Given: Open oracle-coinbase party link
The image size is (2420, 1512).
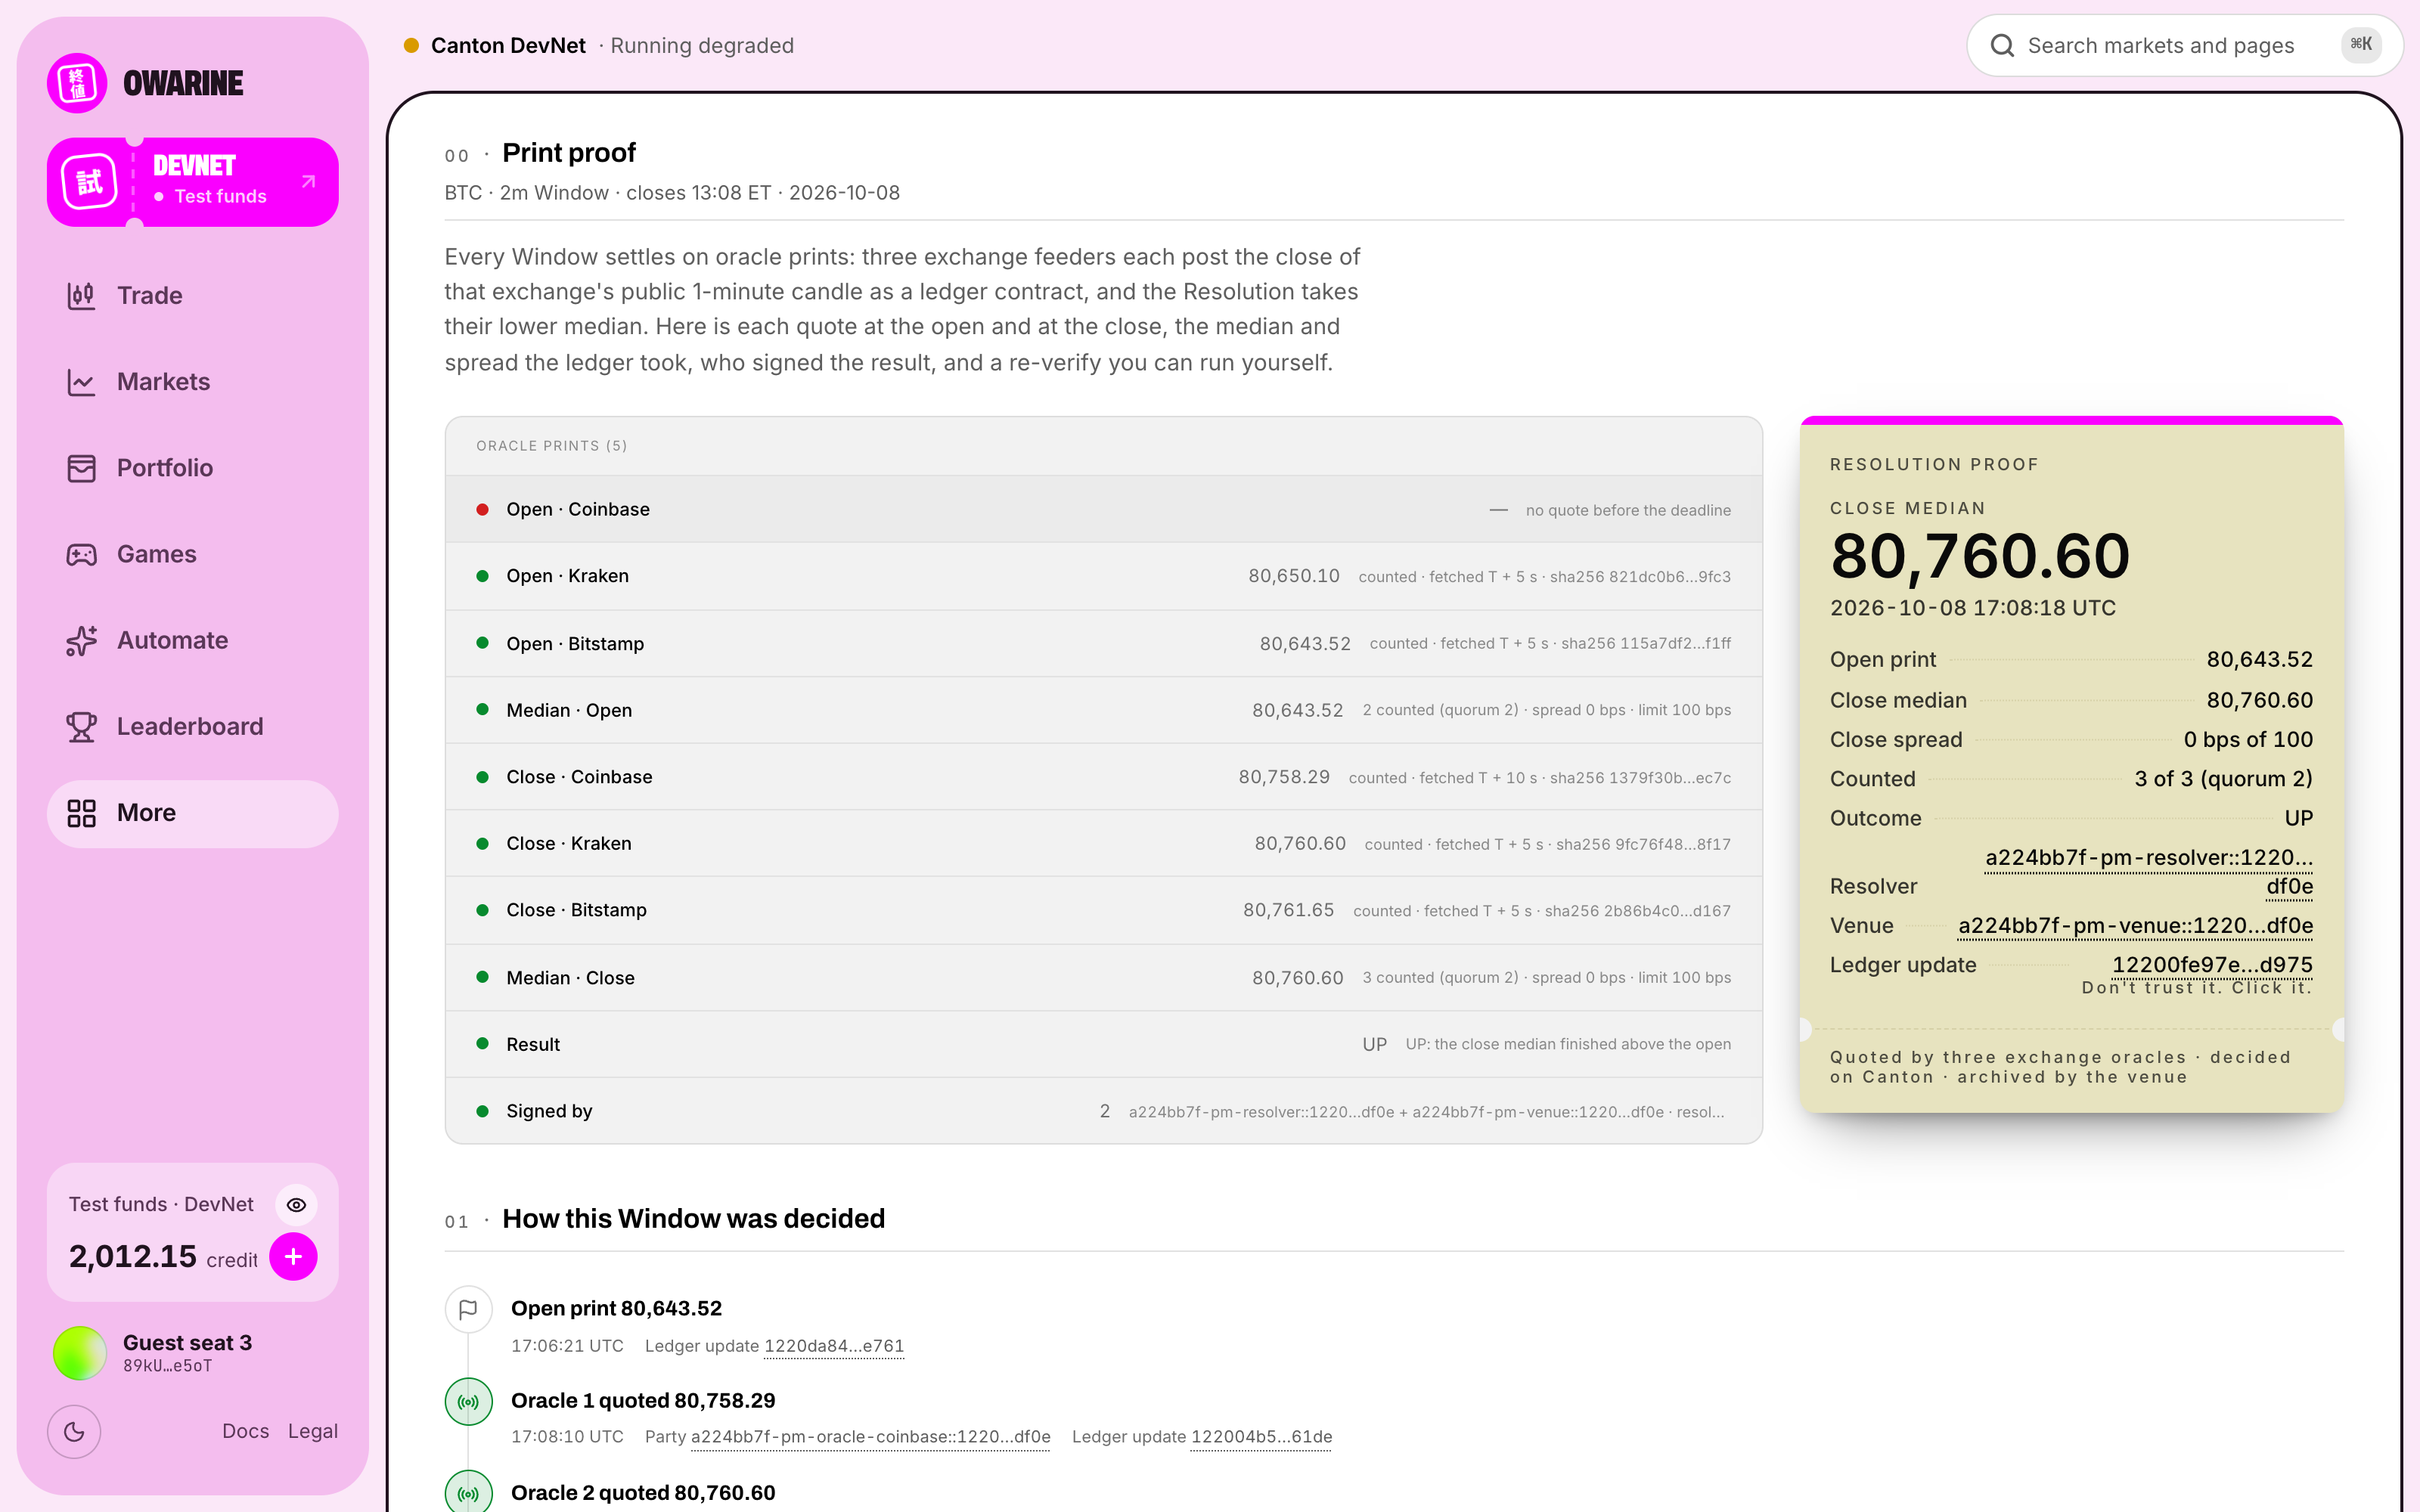Looking at the screenshot, I should tap(870, 1437).
